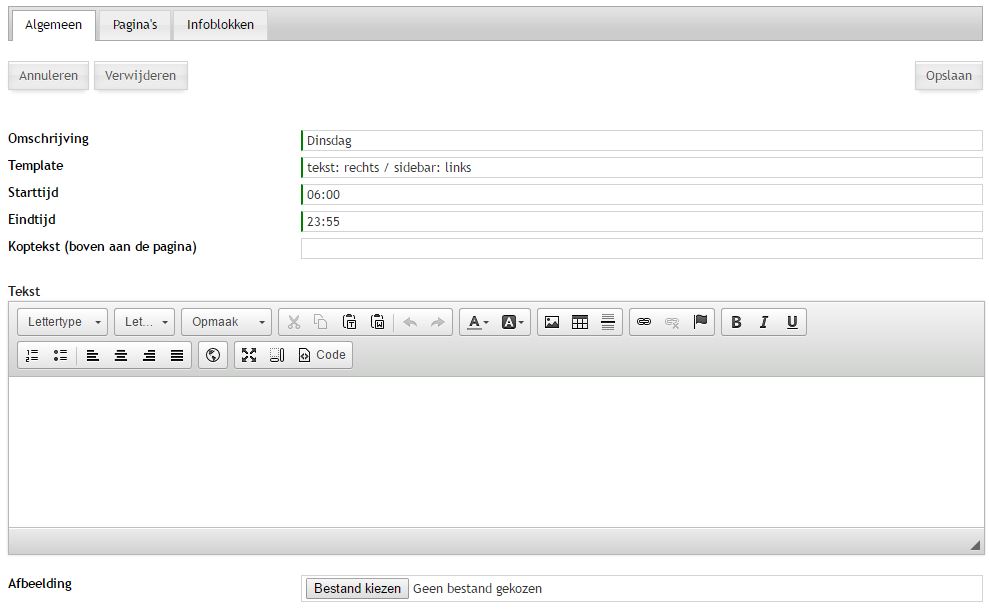Image resolution: width=989 pixels, height=610 pixels.
Task: Click the Bestand kiezen file button
Action: click(357, 589)
